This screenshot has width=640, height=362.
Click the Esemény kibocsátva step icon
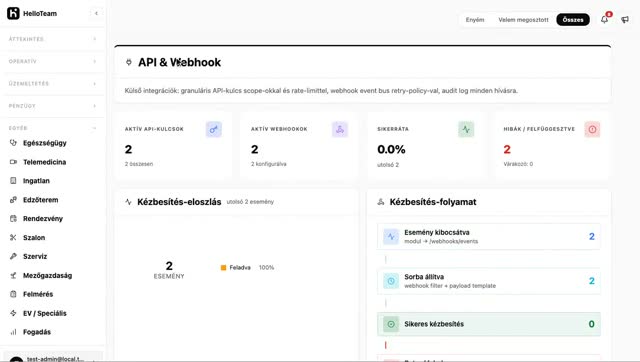click(x=391, y=237)
